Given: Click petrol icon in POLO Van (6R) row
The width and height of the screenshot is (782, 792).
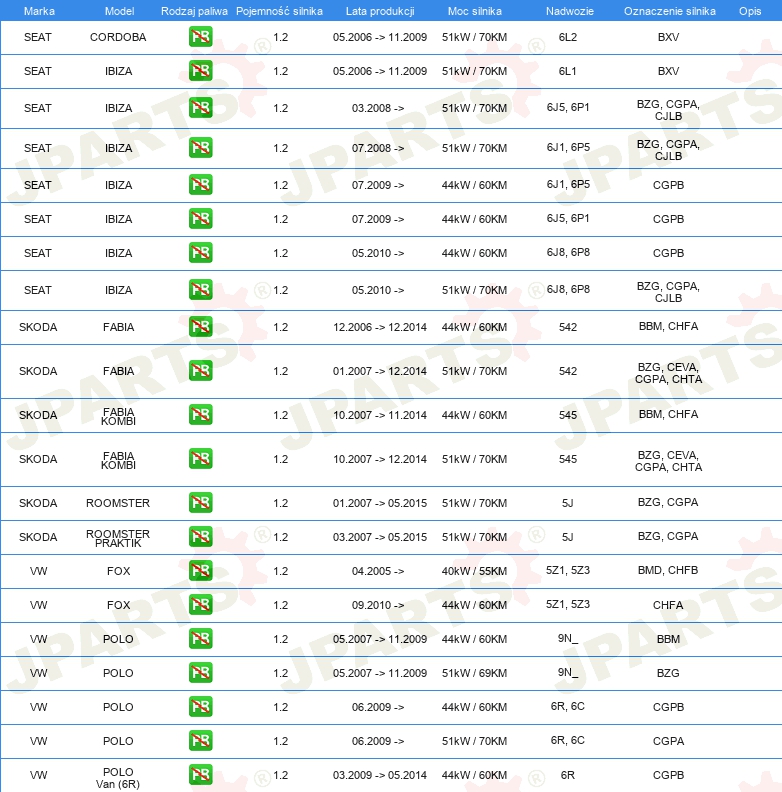Looking at the screenshot, I should pyautogui.click(x=201, y=775).
